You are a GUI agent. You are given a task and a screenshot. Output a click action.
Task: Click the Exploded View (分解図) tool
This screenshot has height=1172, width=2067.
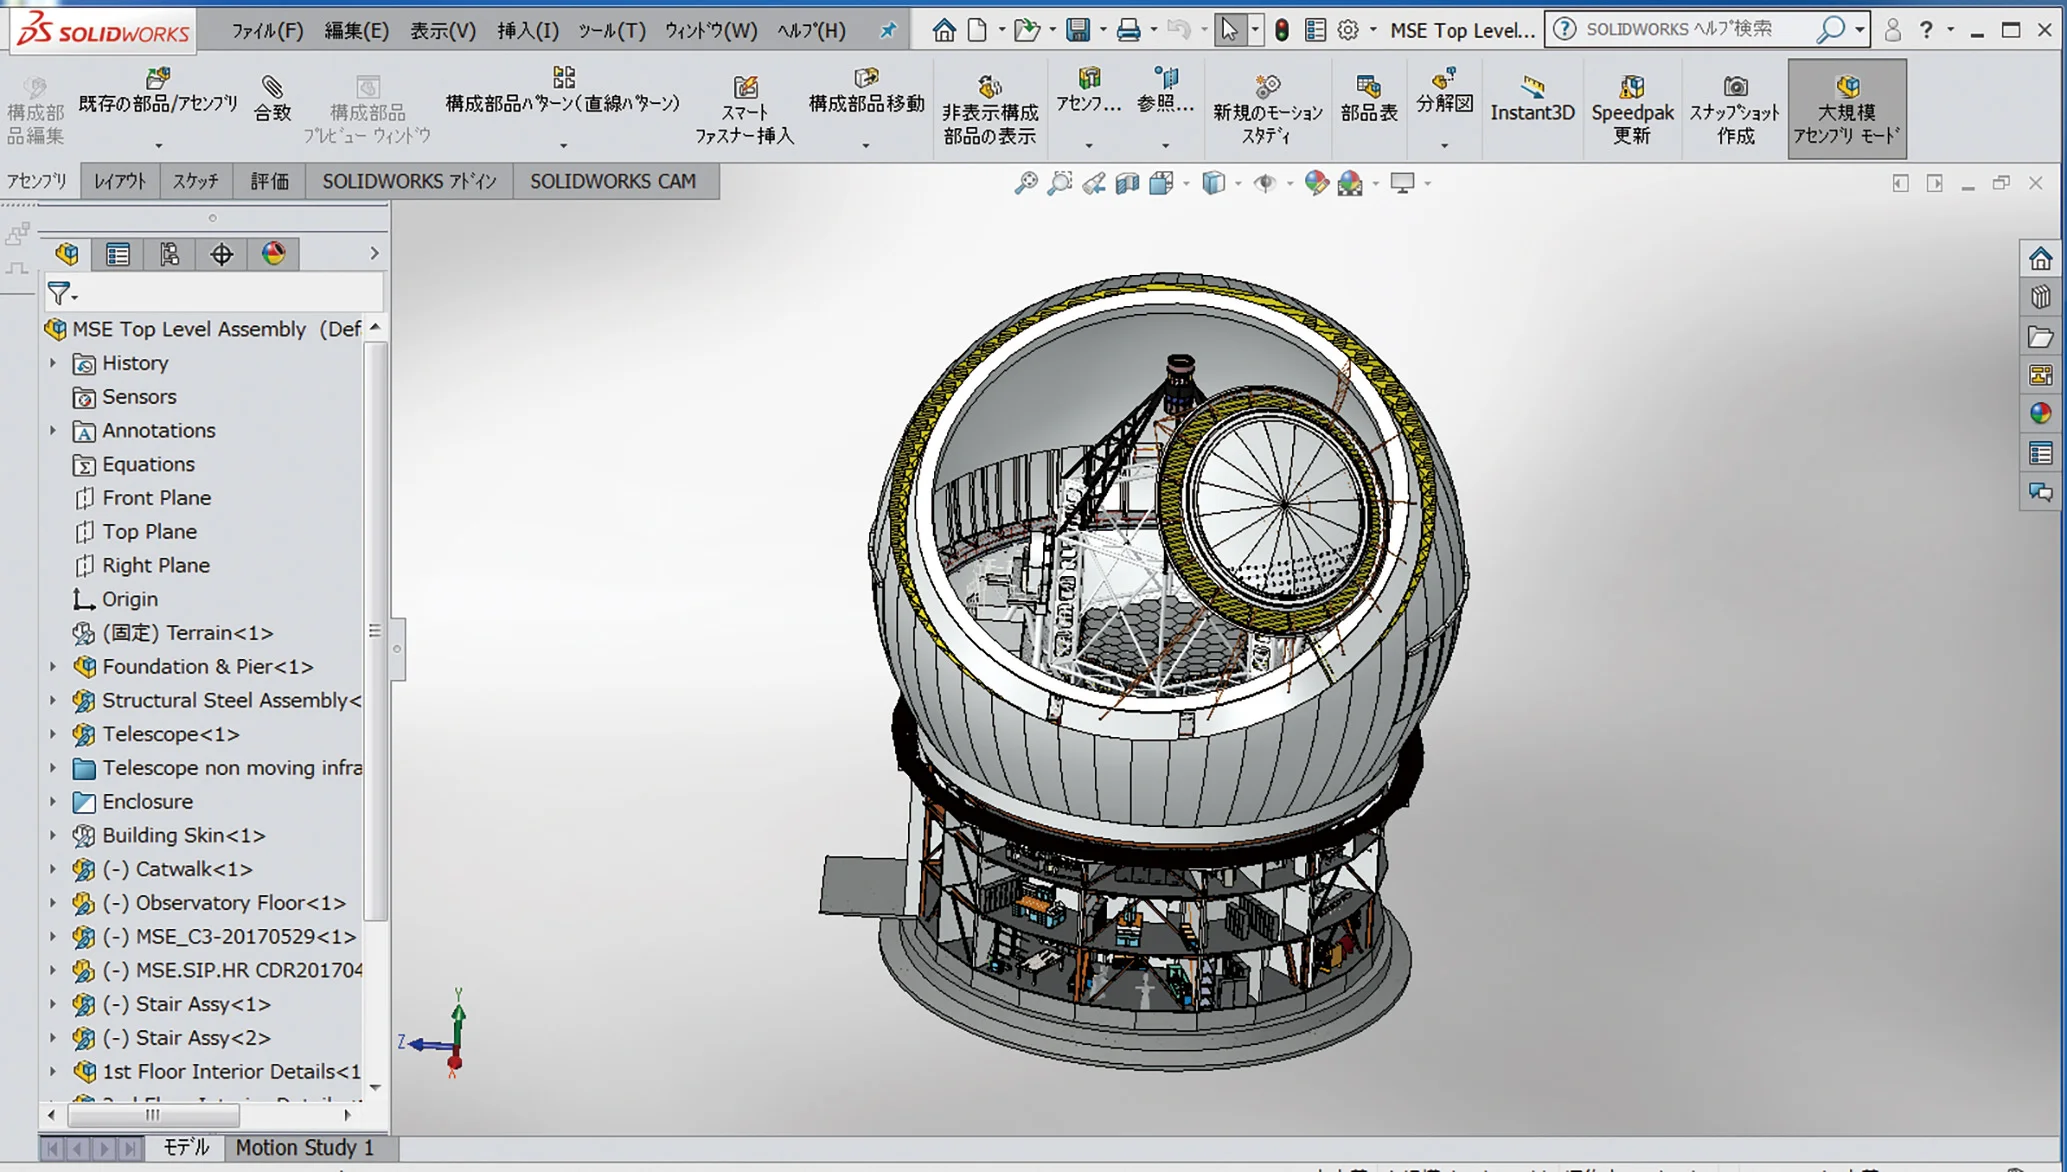[1444, 92]
